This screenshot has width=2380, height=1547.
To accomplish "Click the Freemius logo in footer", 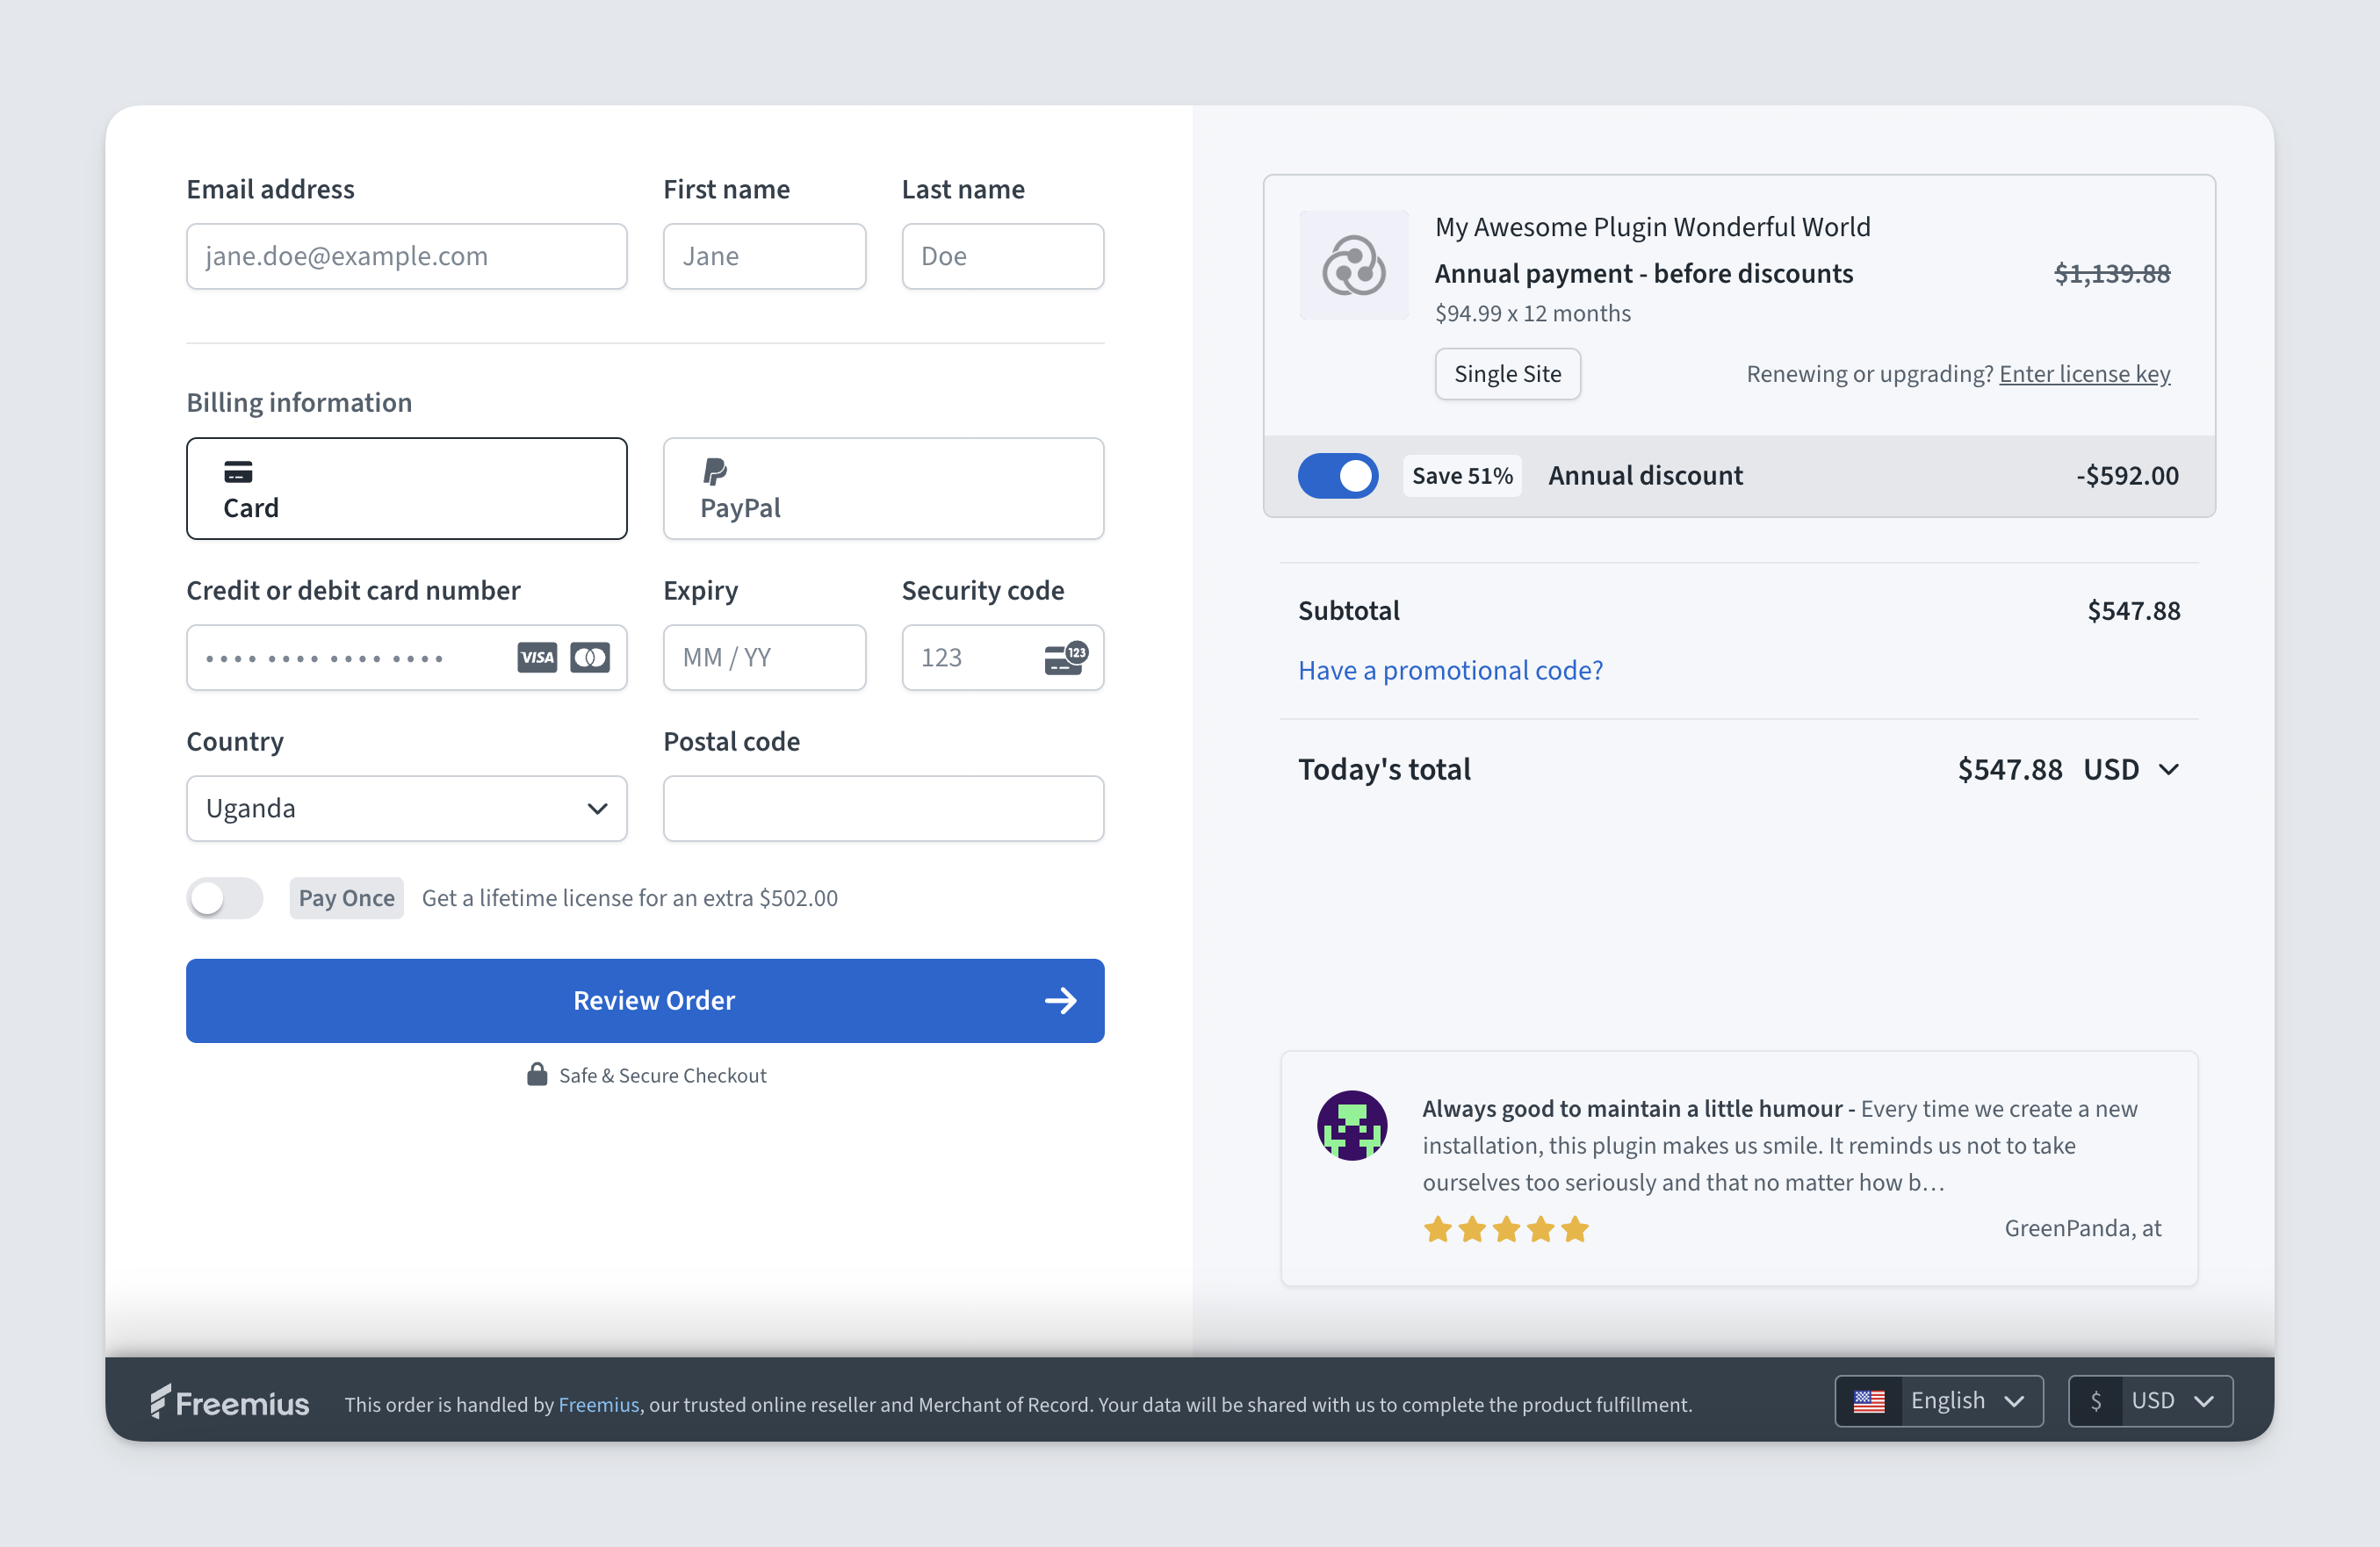I will coord(230,1402).
